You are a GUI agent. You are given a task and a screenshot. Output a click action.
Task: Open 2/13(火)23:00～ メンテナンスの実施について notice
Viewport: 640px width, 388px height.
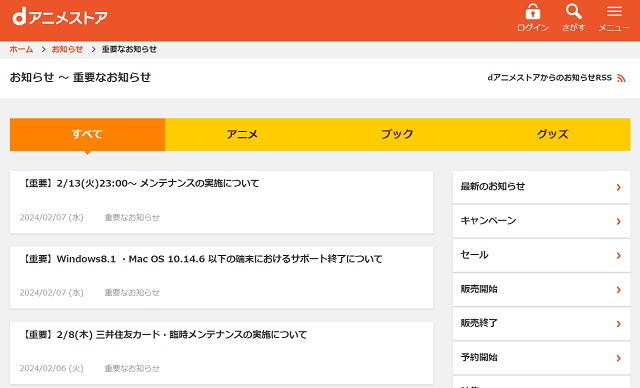(x=221, y=202)
